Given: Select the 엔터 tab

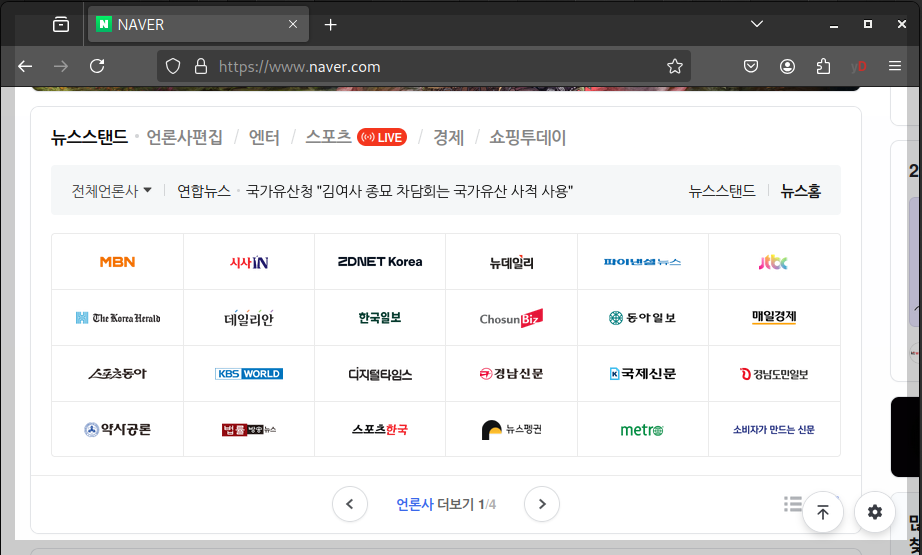Looking at the screenshot, I should click(264, 138).
